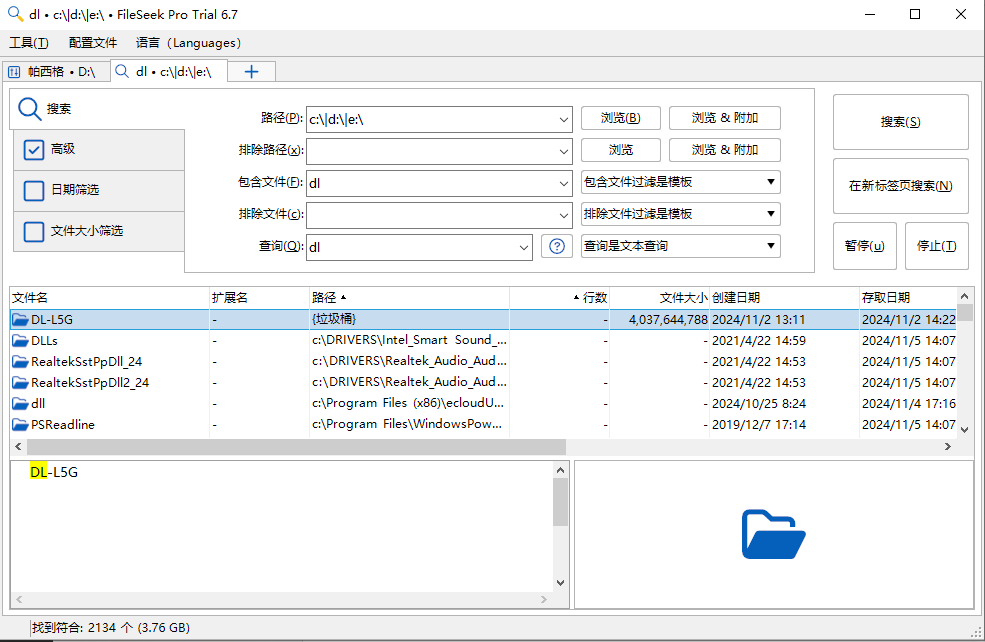Click highlighted DL-L5G text in preview pane

(x=54, y=472)
